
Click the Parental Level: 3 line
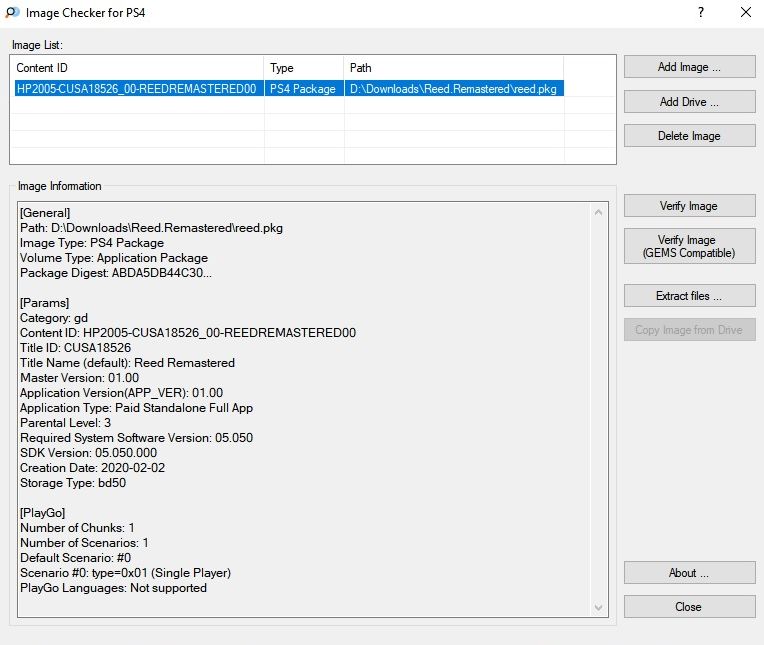(65, 423)
